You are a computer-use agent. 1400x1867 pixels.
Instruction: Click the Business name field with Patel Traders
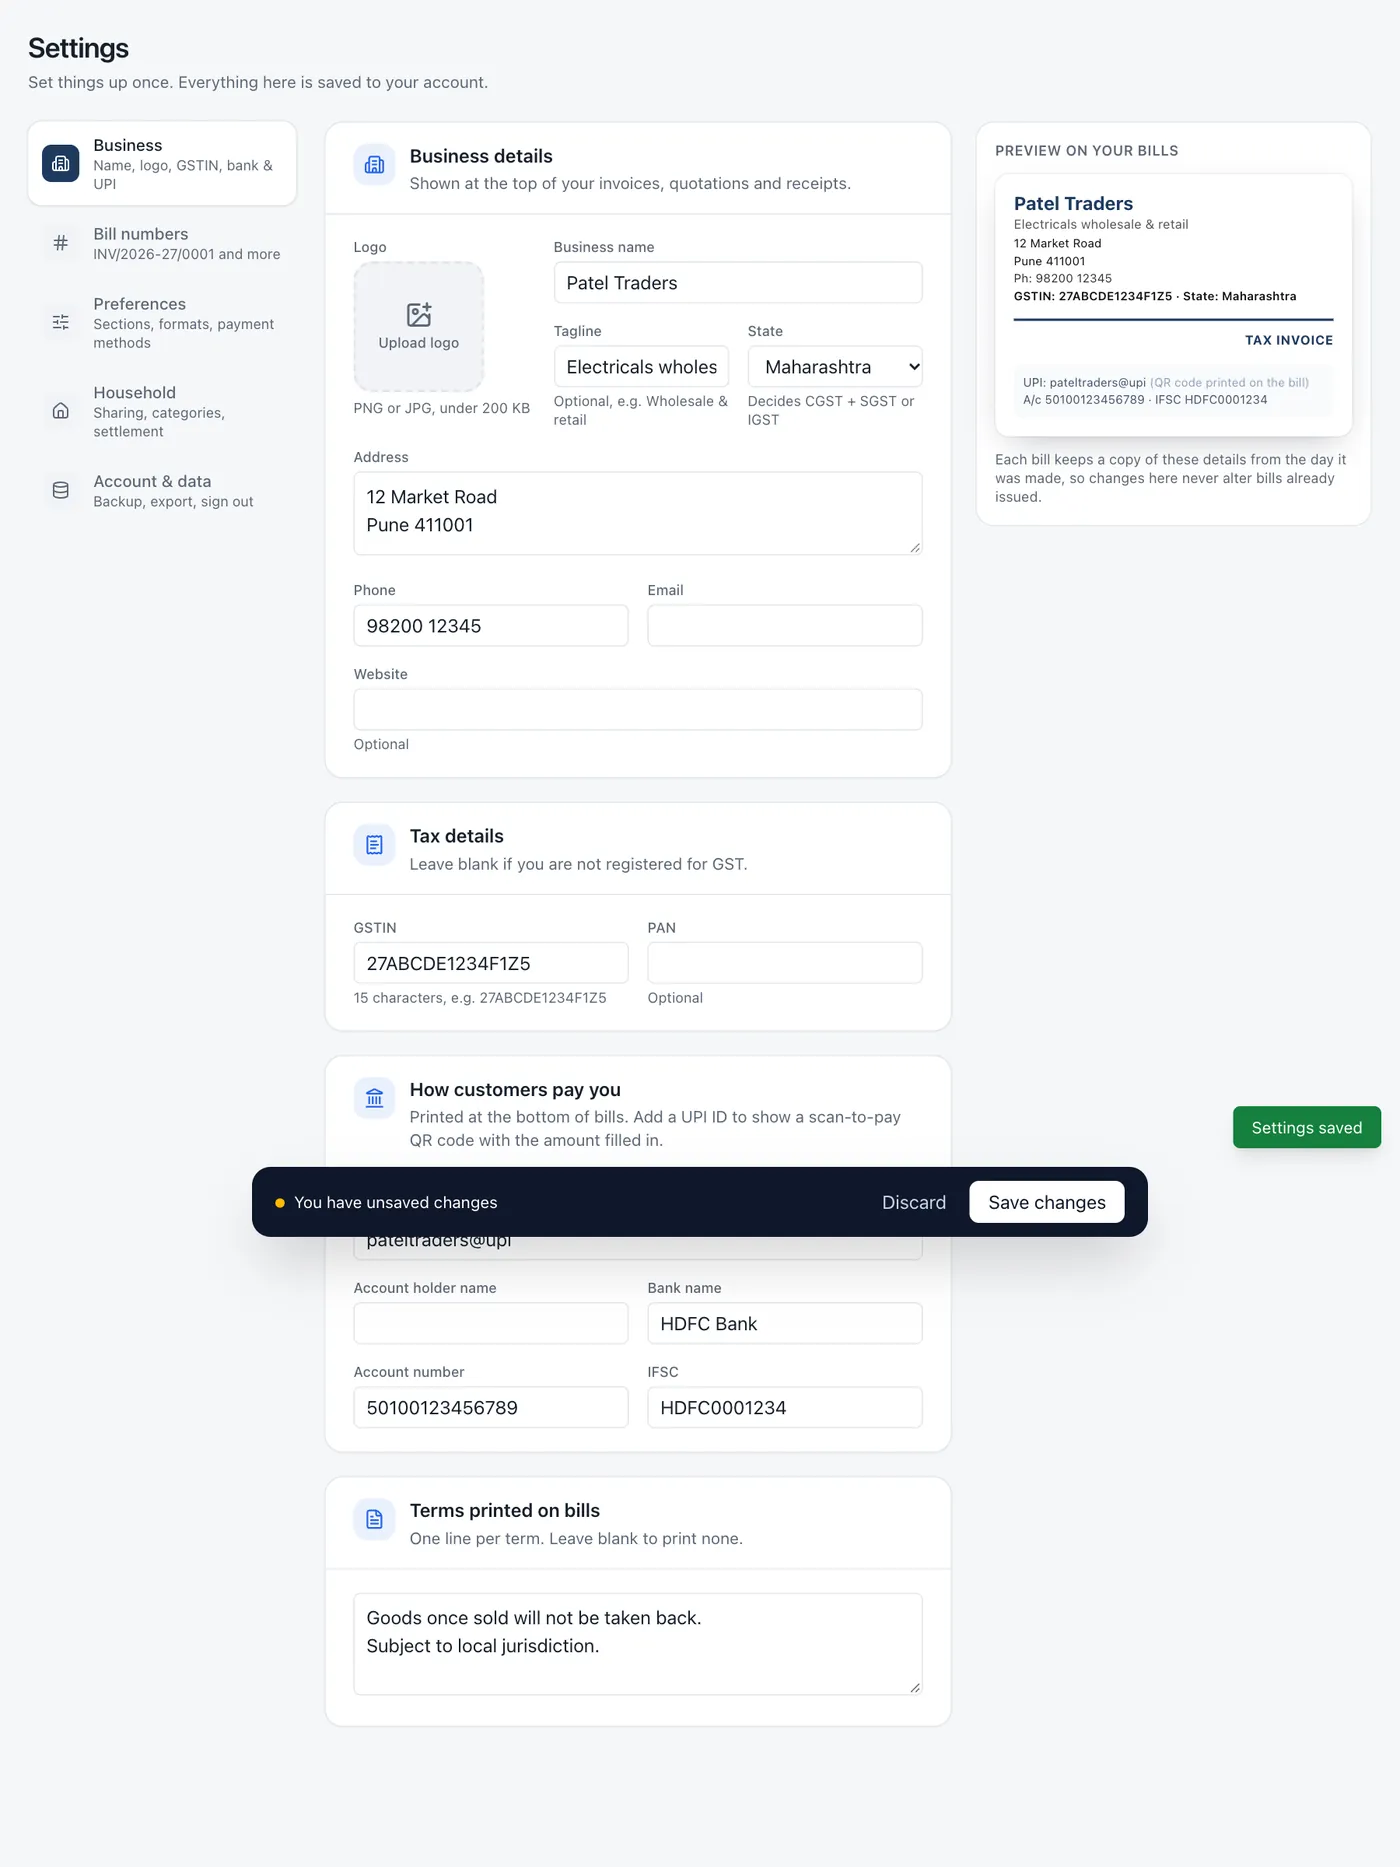738,283
